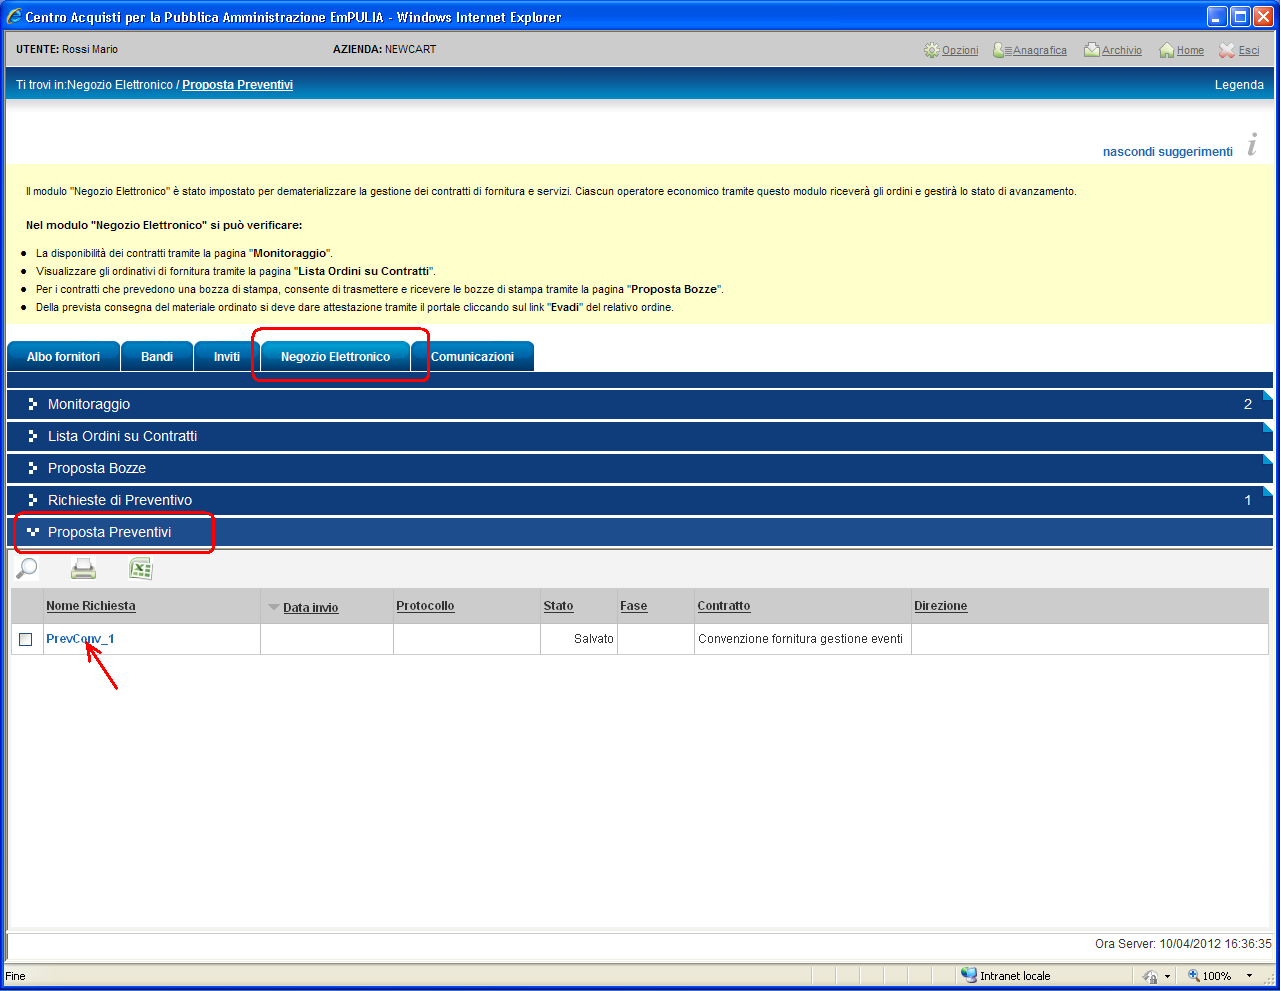
Task: Click the Opzioni gear icon
Action: [932, 50]
